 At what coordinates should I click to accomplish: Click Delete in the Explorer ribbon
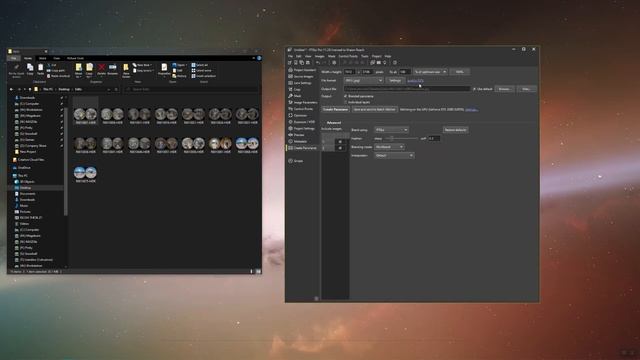point(102,69)
